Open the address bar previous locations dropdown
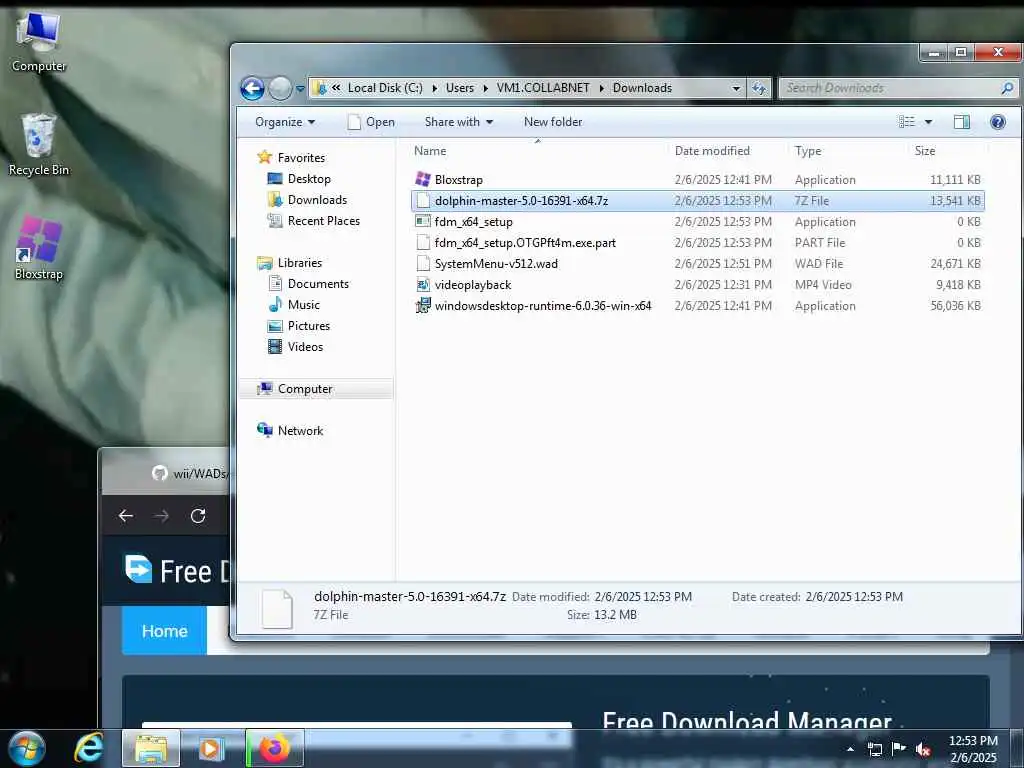1024x768 pixels. pyautogui.click(x=736, y=88)
